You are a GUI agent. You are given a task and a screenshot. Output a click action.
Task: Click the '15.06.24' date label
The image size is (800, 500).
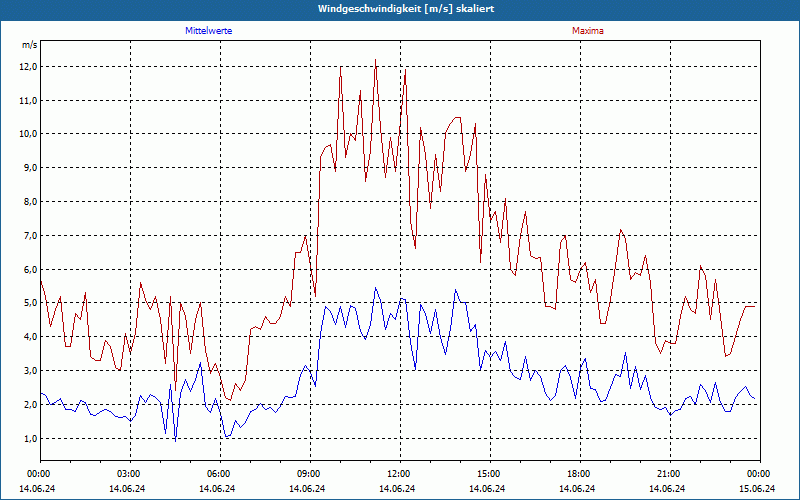click(757, 488)
